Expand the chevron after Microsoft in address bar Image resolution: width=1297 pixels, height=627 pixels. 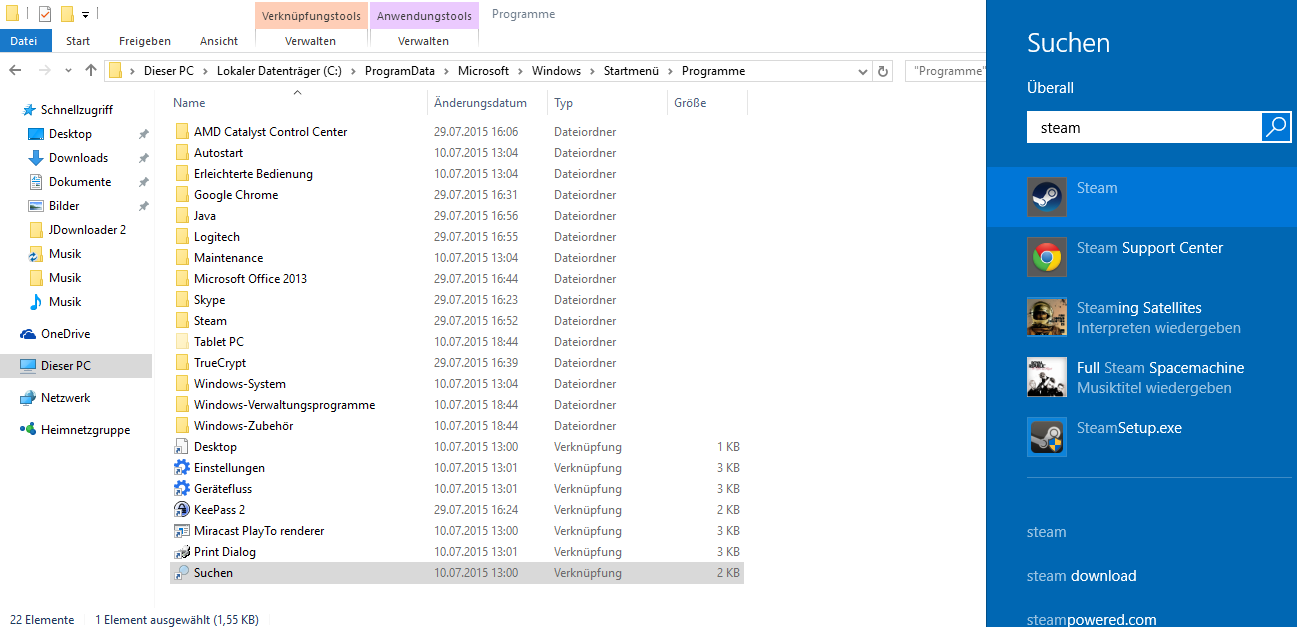[520, 71]
